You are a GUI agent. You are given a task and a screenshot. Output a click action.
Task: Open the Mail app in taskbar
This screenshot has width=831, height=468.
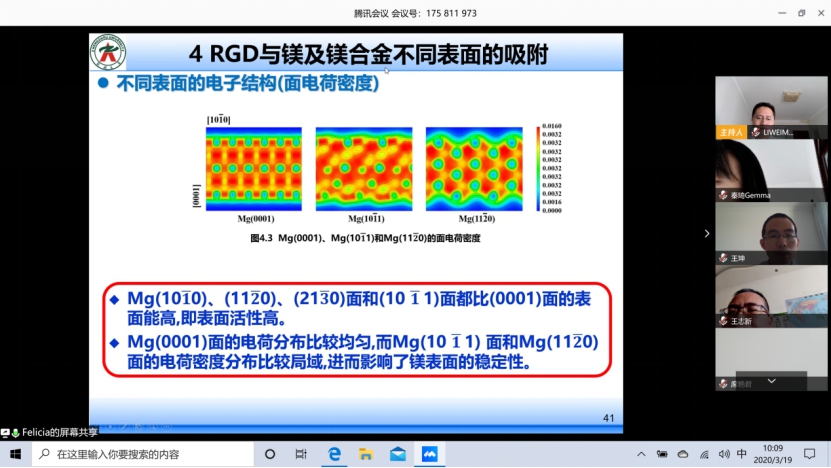click(398, 454)
